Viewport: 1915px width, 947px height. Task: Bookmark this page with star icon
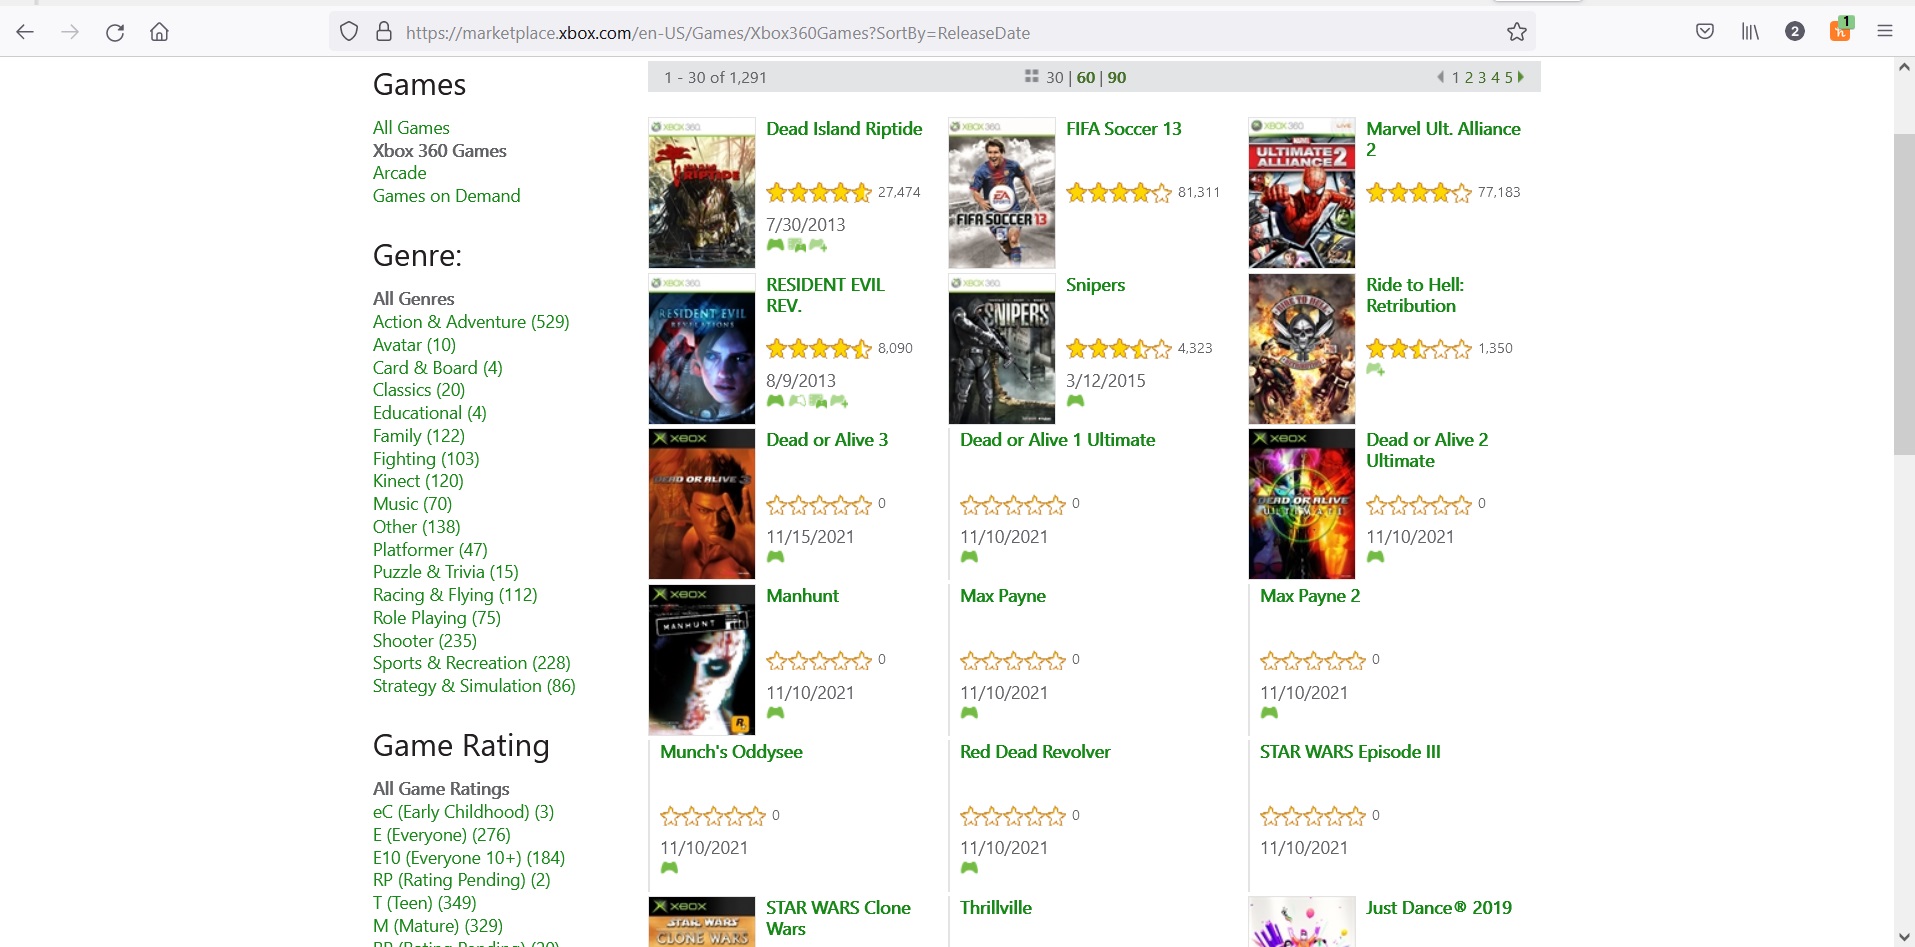pyautogui.click(x=1517, y=32)
